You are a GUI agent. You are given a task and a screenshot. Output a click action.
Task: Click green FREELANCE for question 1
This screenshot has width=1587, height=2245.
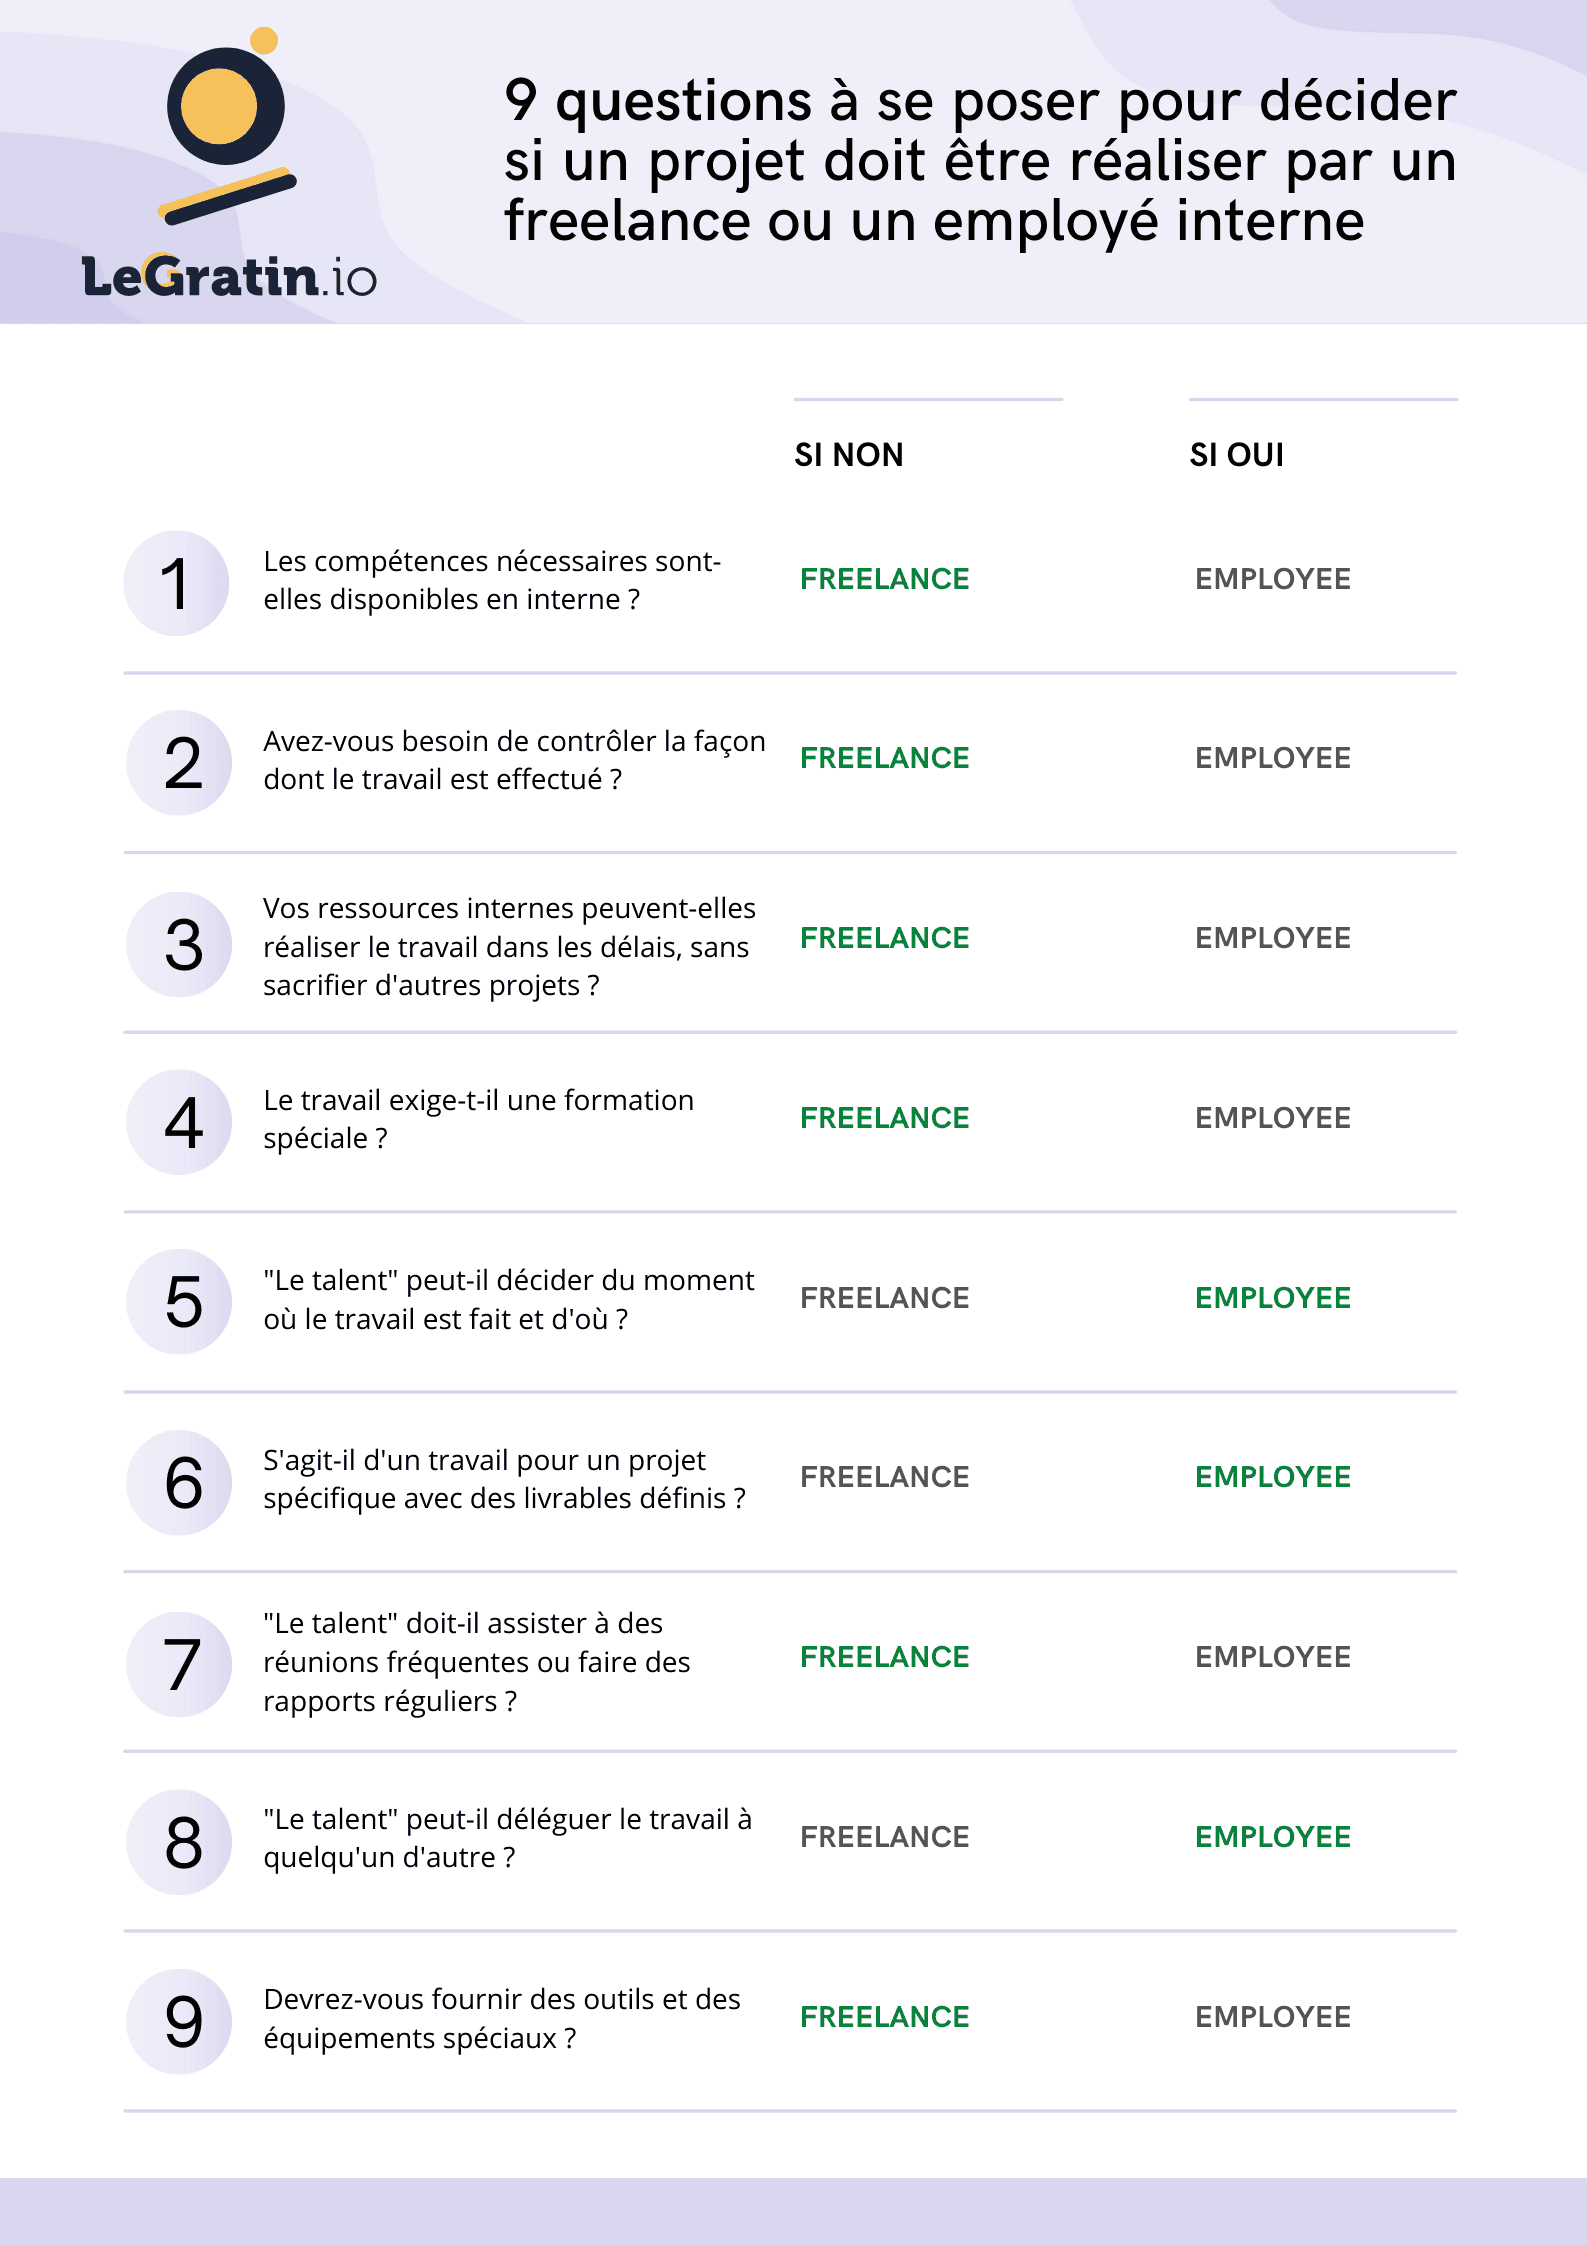coord(885,579)
